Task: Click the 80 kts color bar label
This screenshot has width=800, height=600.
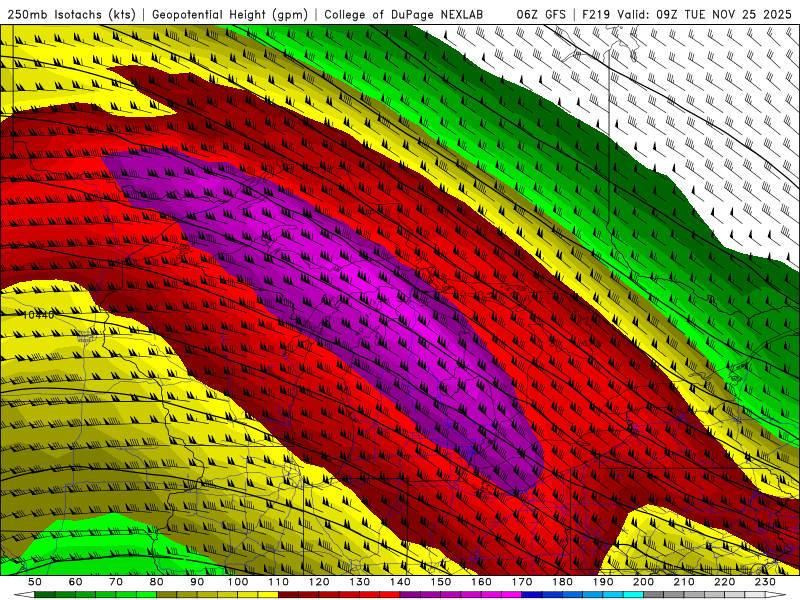Action: tap(156, 582)
